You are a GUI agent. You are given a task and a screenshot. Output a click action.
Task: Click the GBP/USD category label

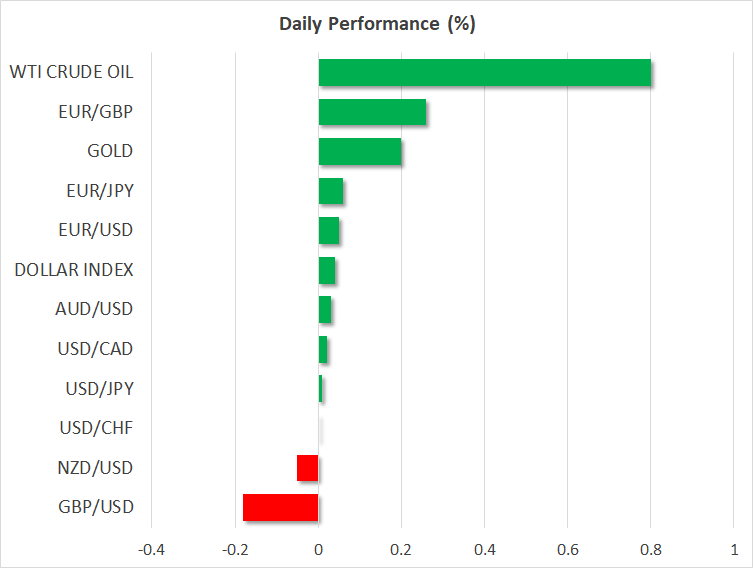click(95, 508)
